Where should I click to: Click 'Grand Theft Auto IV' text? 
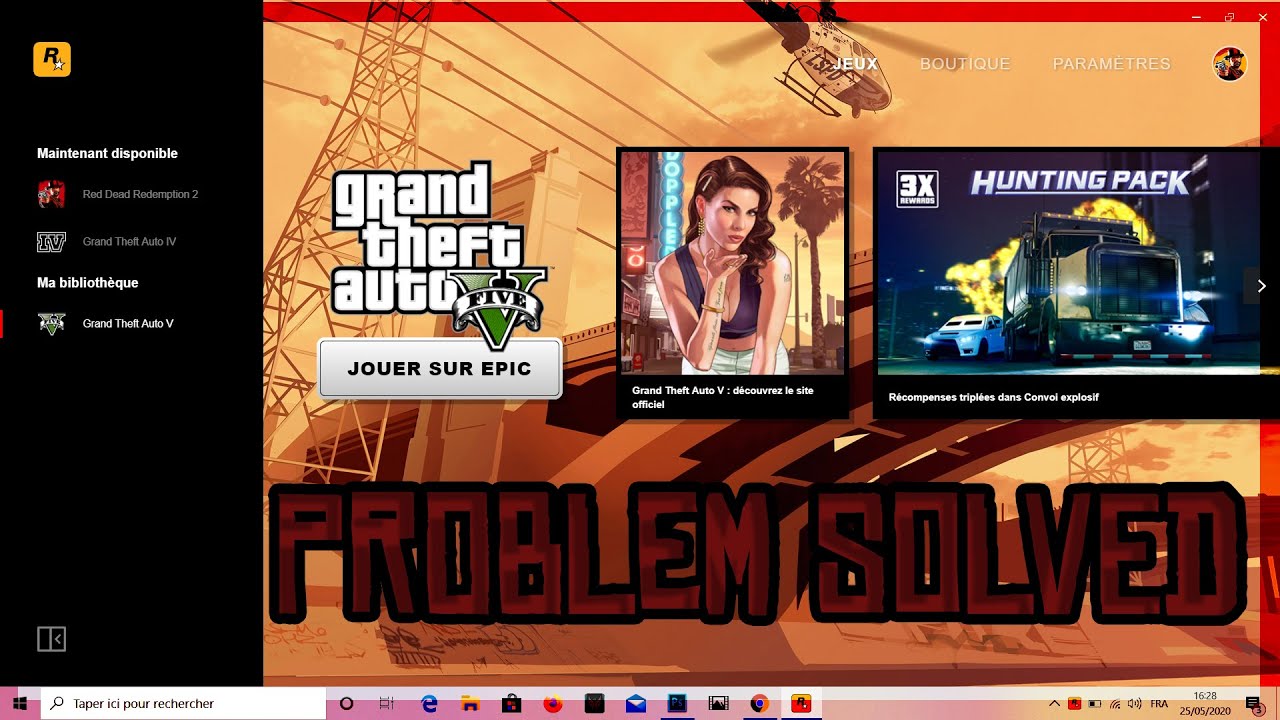pos(129,241)
